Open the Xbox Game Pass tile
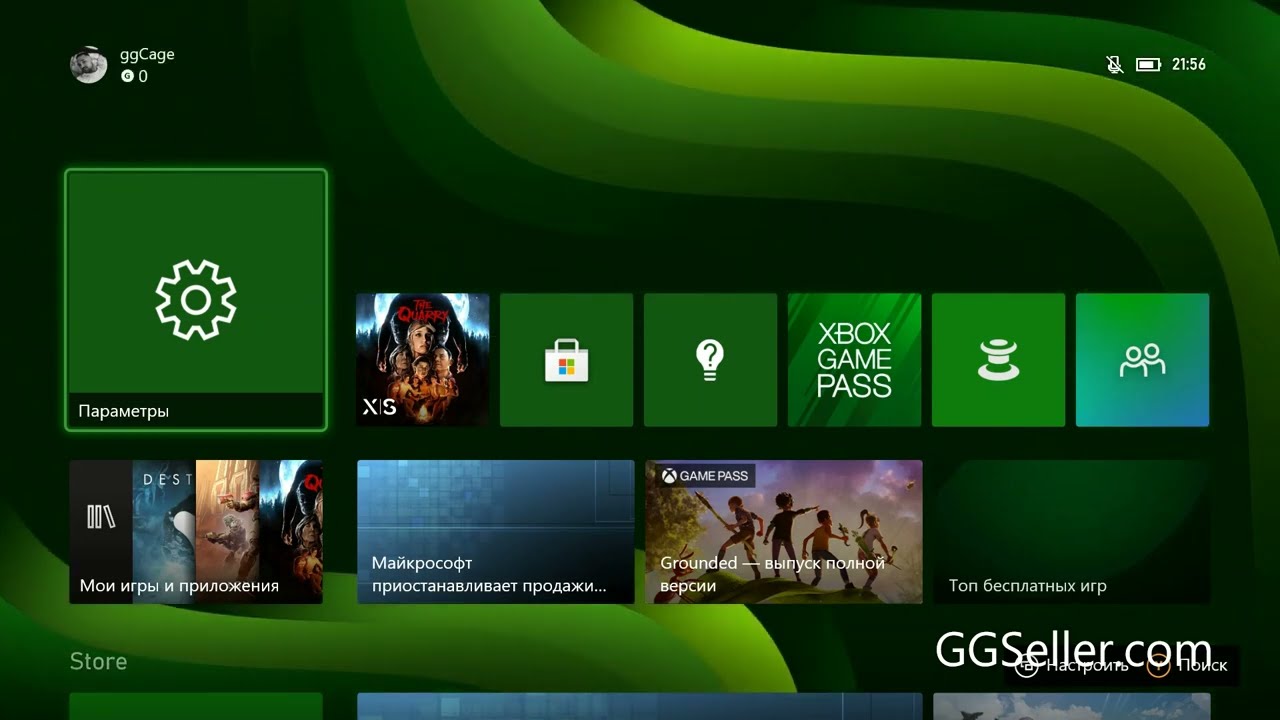The width and height of the screenshot is (1280, 720). coord(854,360)
